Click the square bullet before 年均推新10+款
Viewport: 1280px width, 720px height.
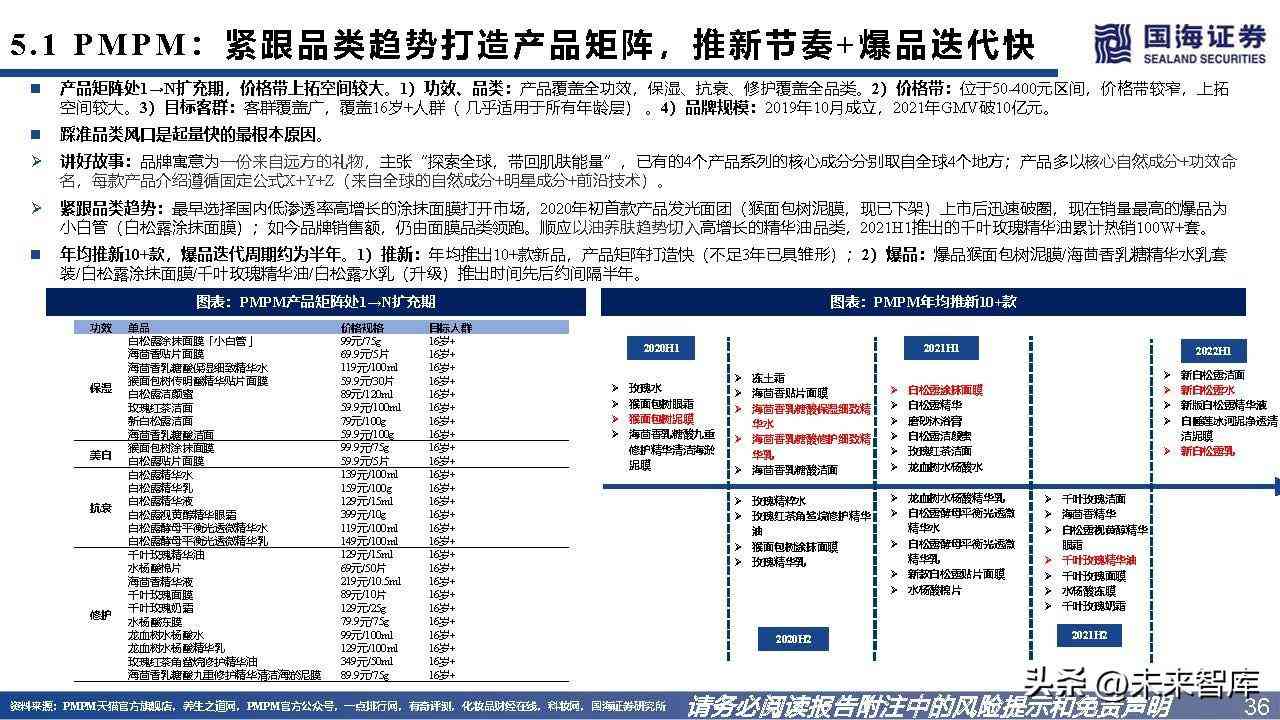point(36,254)
